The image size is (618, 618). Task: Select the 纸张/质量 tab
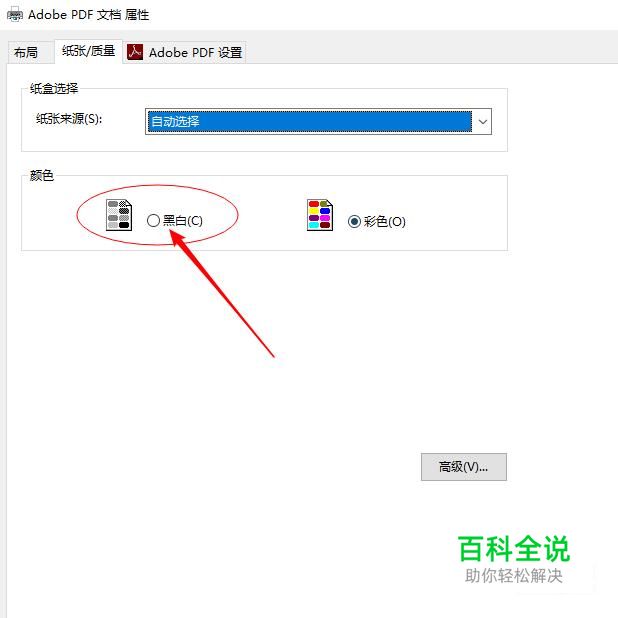pos(89,51)
